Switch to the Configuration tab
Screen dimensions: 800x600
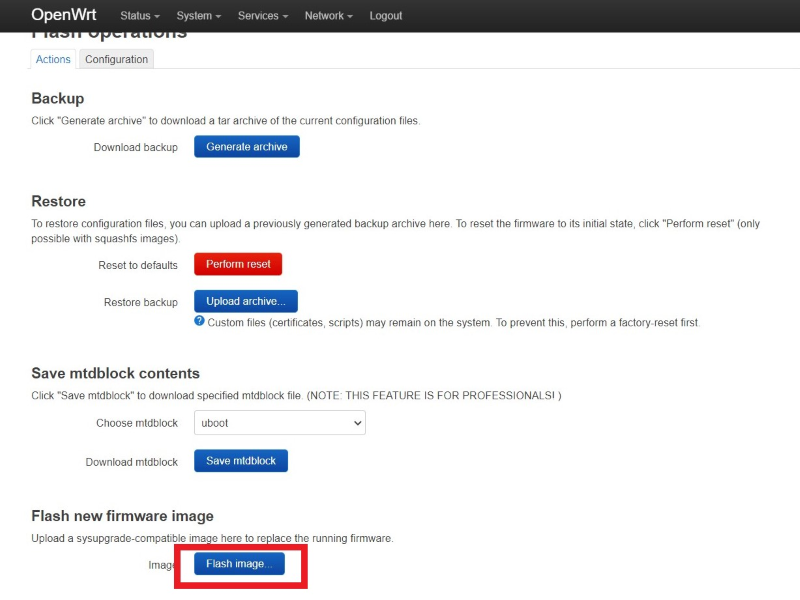coord(116,59)
